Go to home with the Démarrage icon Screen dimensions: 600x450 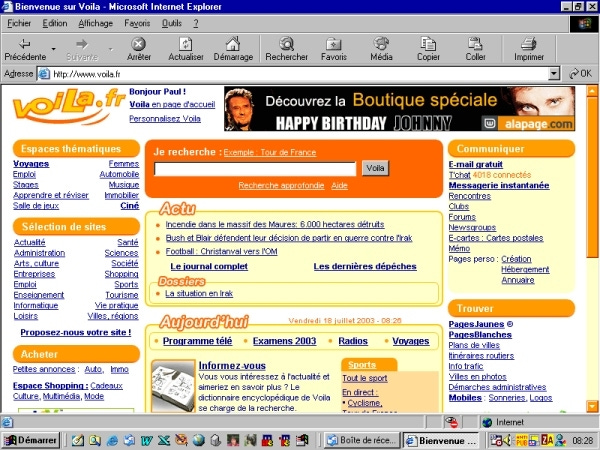(x=233, y=44)
